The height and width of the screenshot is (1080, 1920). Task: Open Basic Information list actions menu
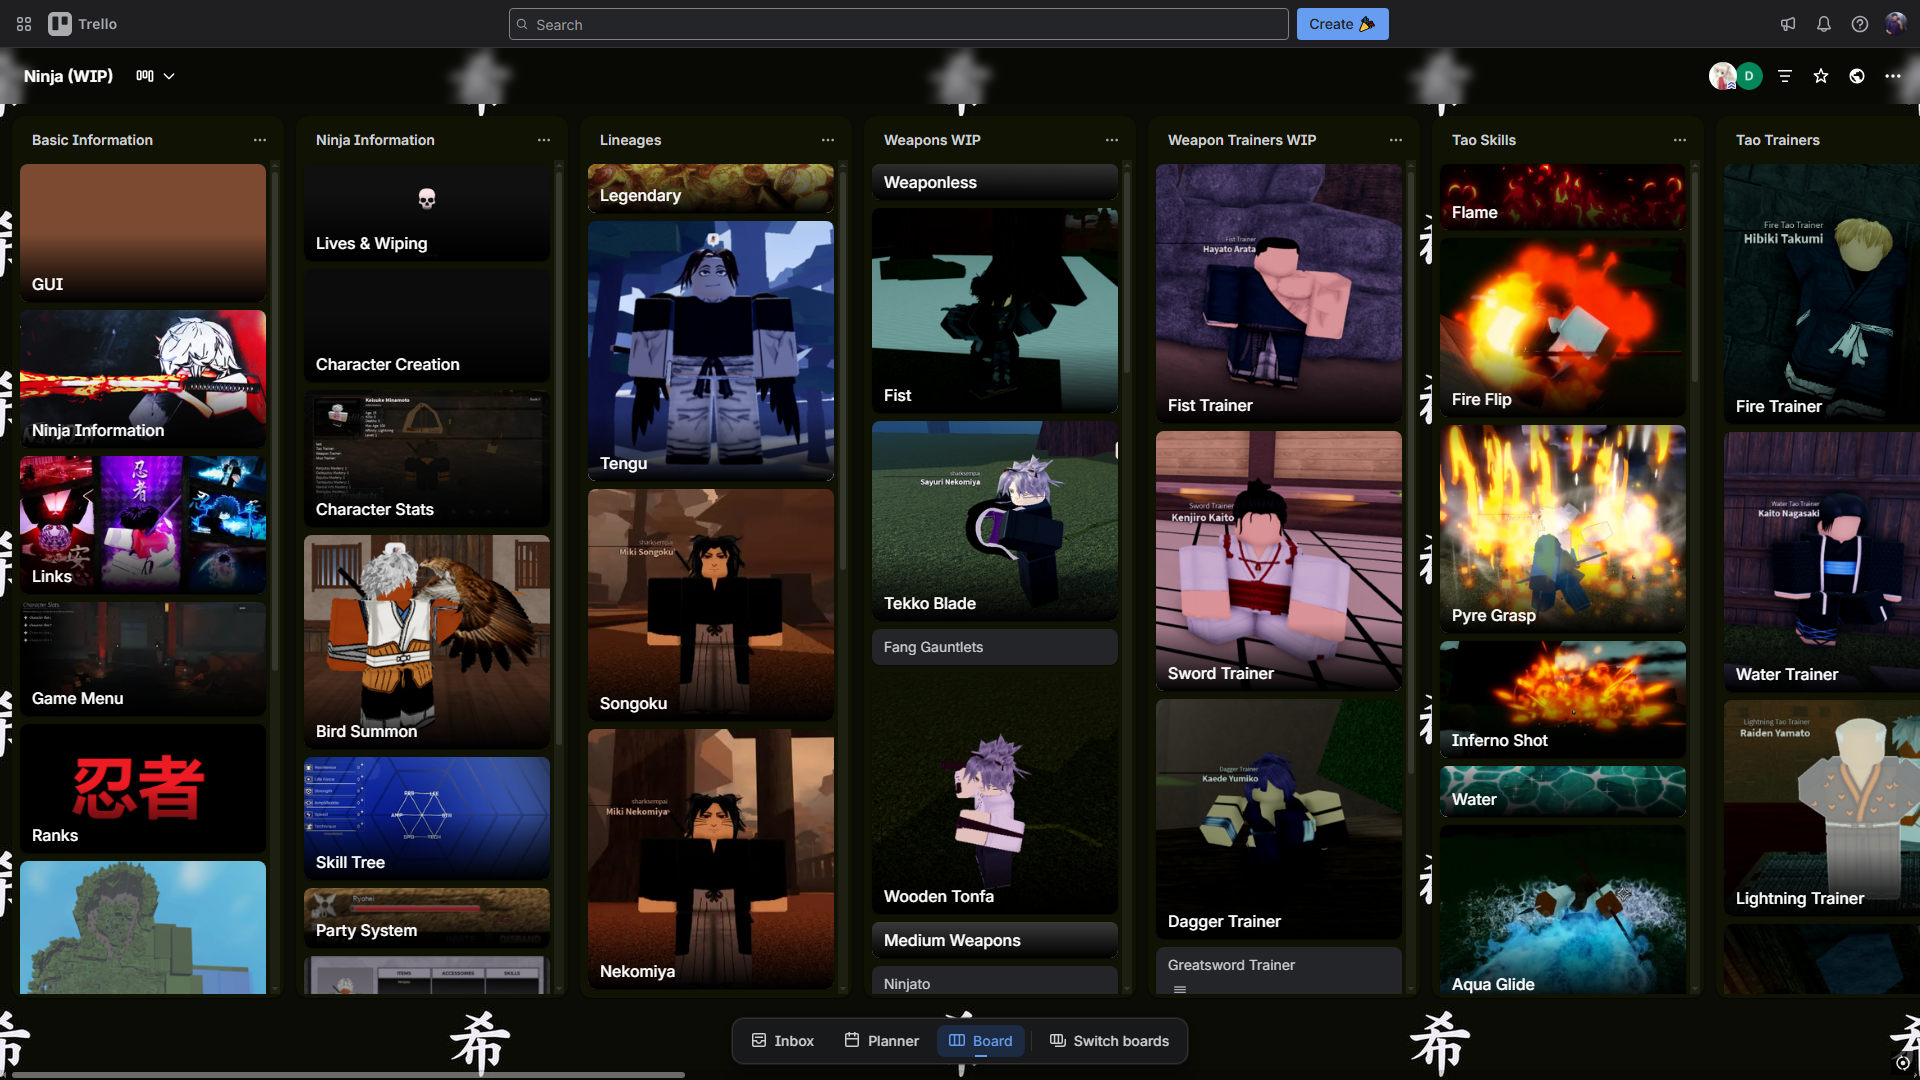260,140
